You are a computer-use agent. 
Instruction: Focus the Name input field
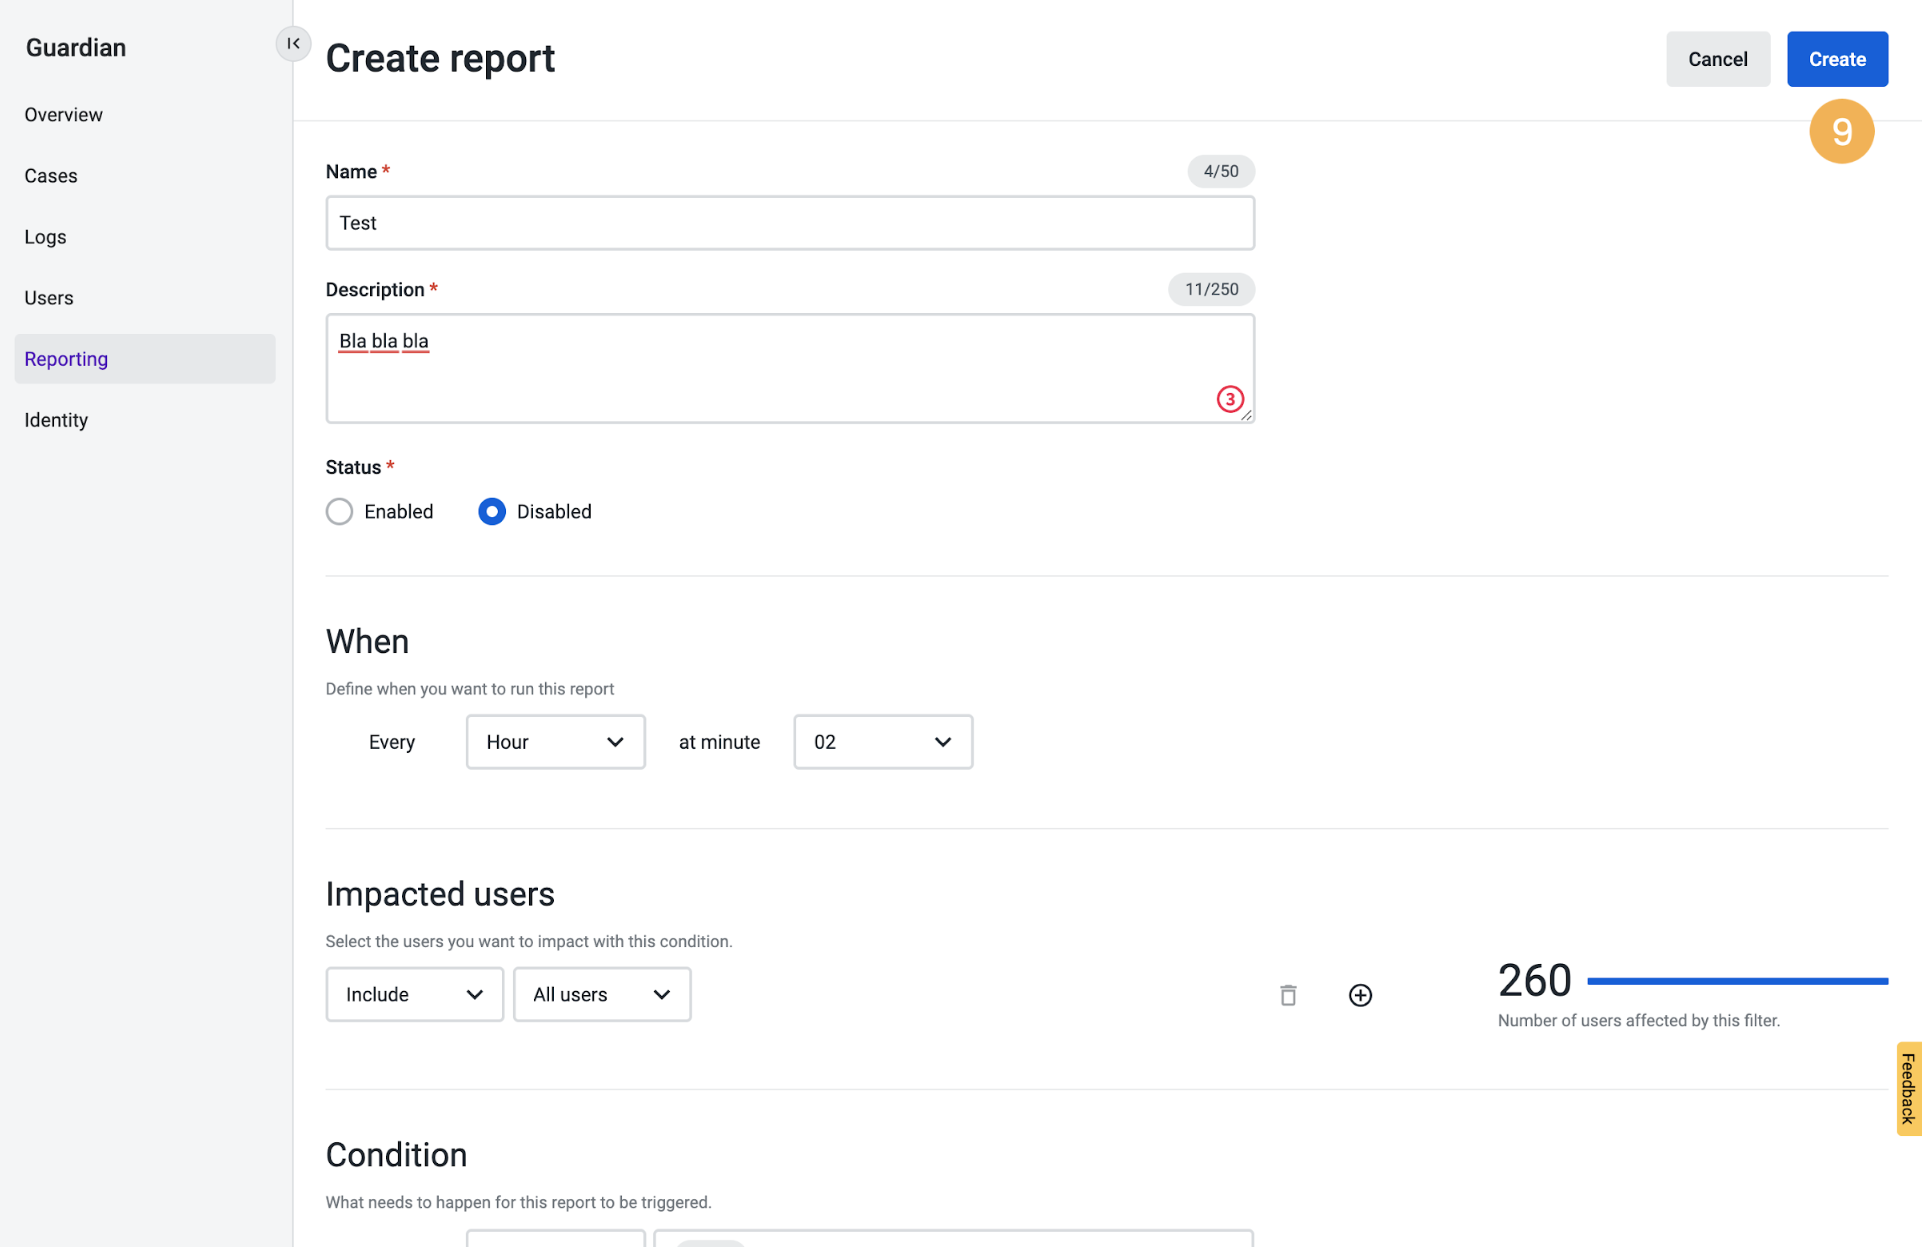790,223
